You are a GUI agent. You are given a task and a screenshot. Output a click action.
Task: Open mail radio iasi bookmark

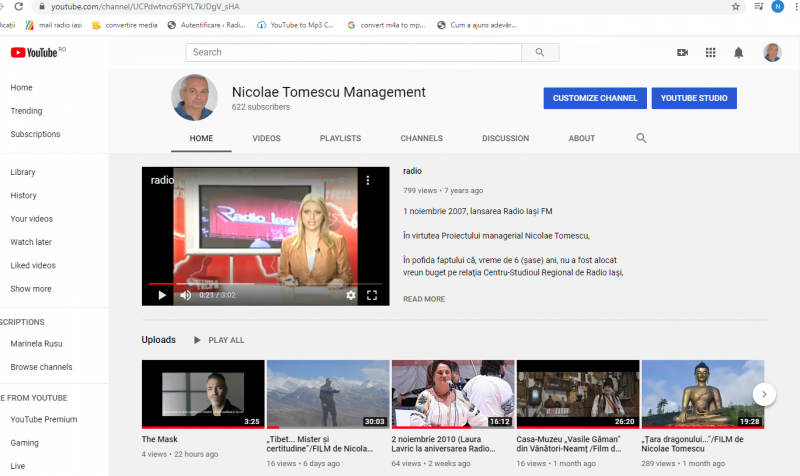(54, 25)
